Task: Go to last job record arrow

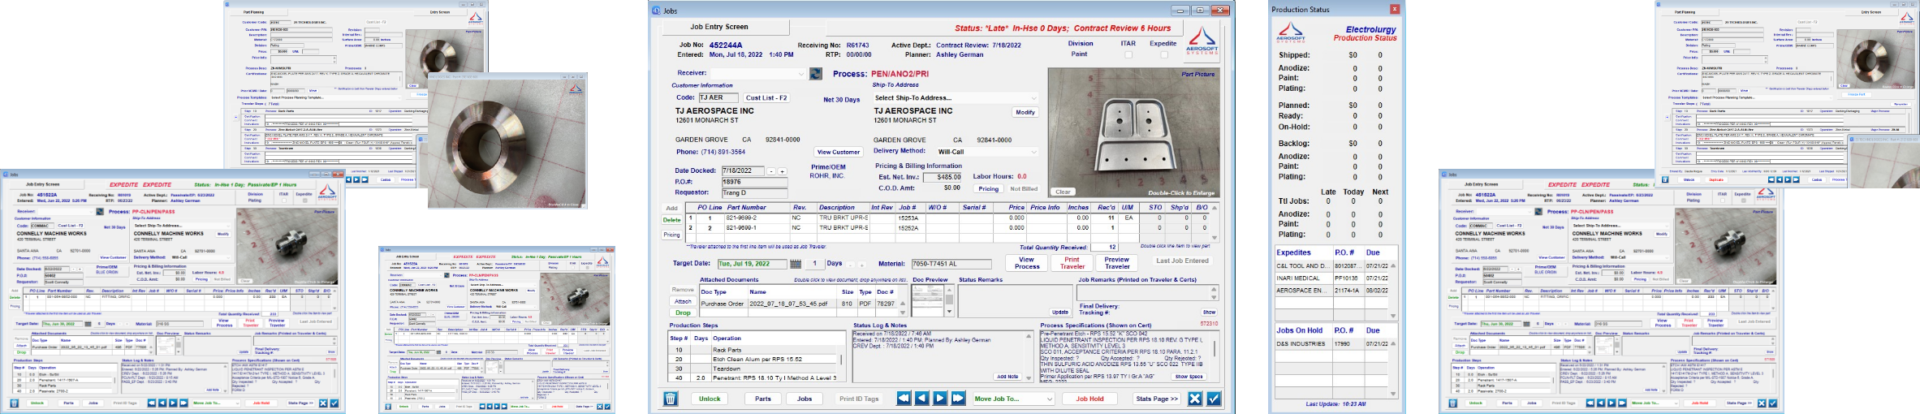Action: click(x=959, y=398)
